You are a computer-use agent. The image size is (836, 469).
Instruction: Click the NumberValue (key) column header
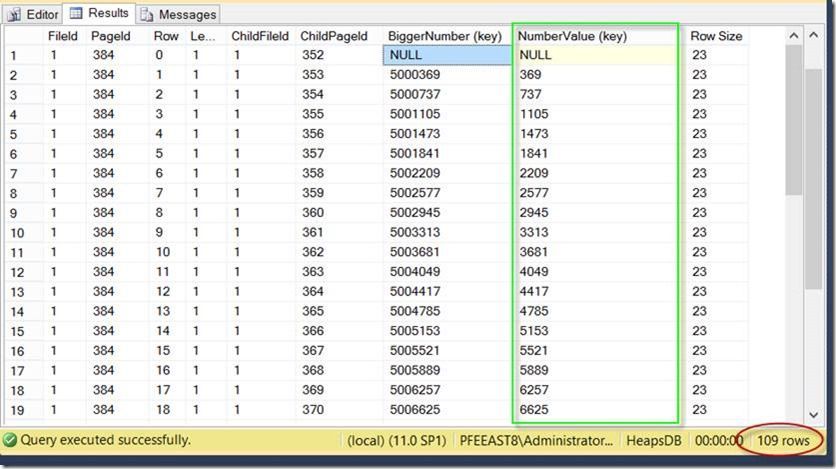point(572,36)
